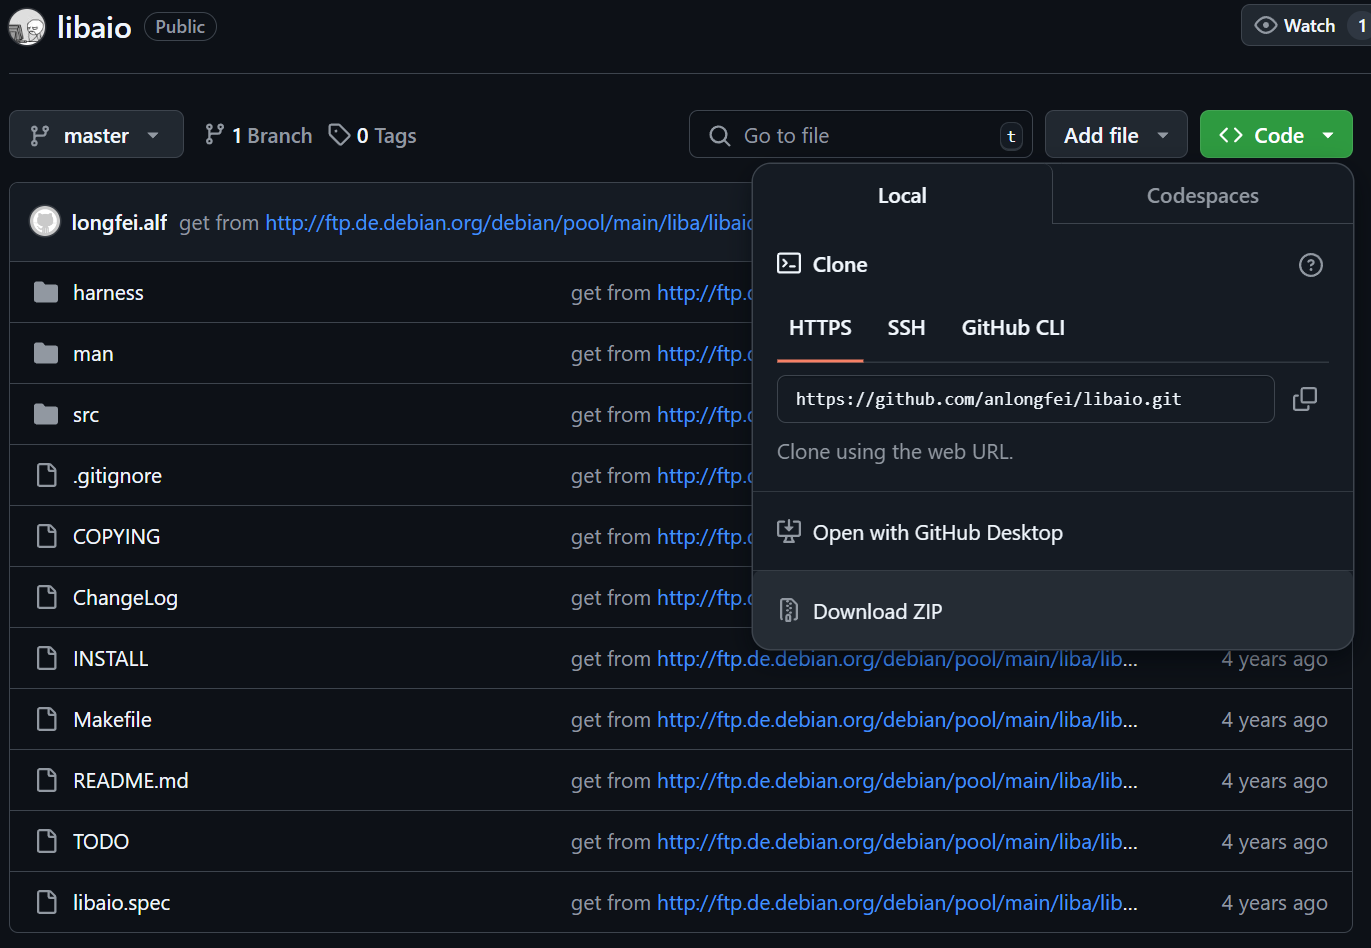
Task: Open the 1 Branch link
Action: pos(258,135)
